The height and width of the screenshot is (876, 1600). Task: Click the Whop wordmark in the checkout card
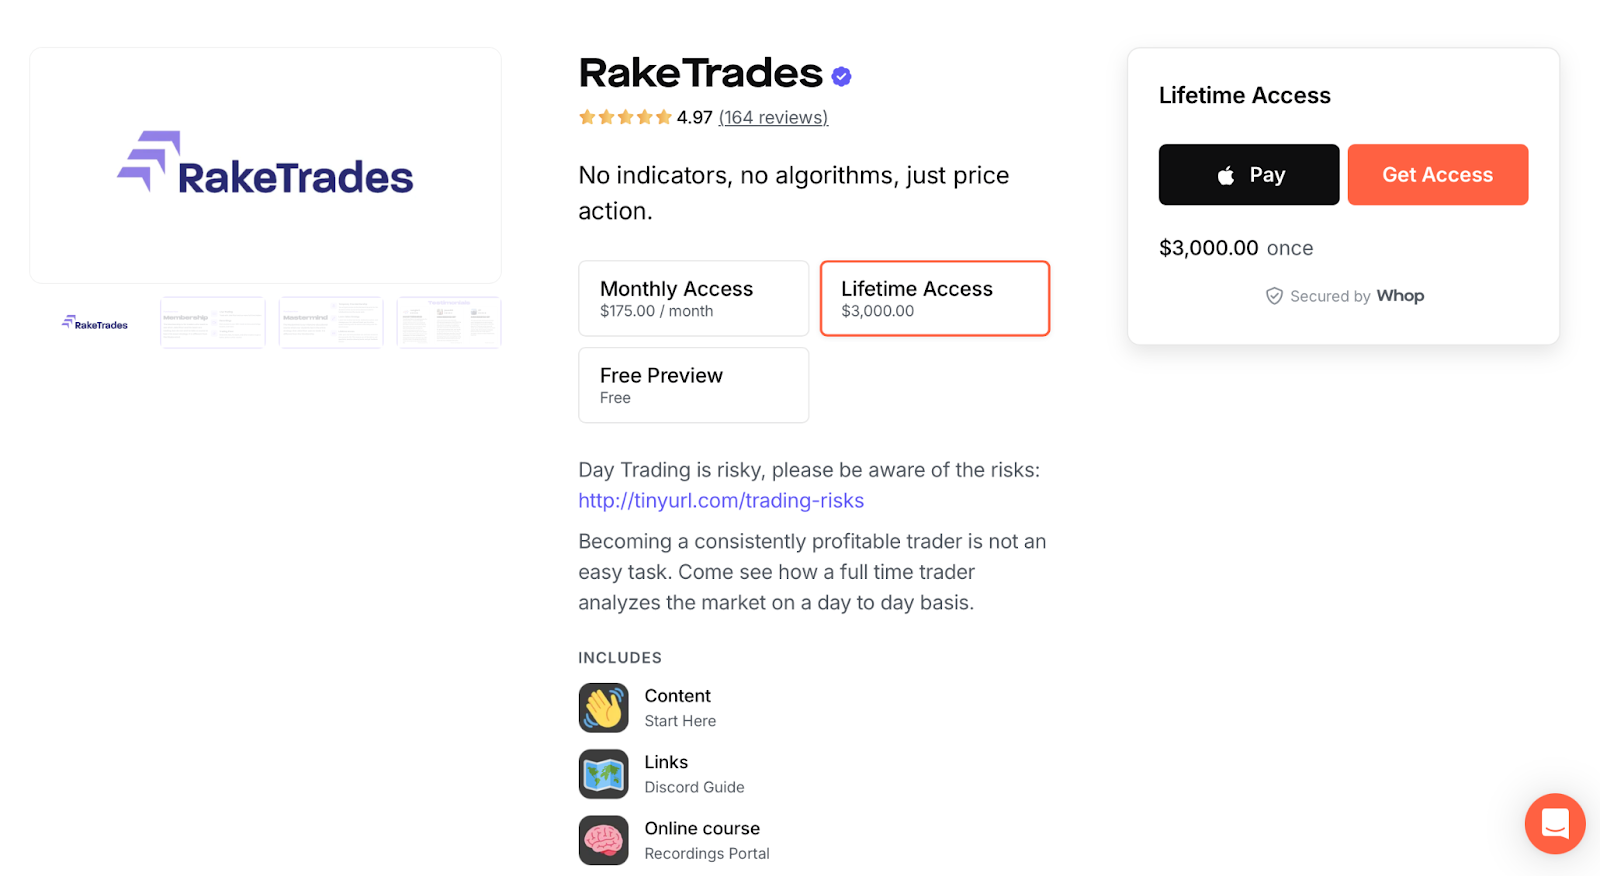(x=1400, y=295)
